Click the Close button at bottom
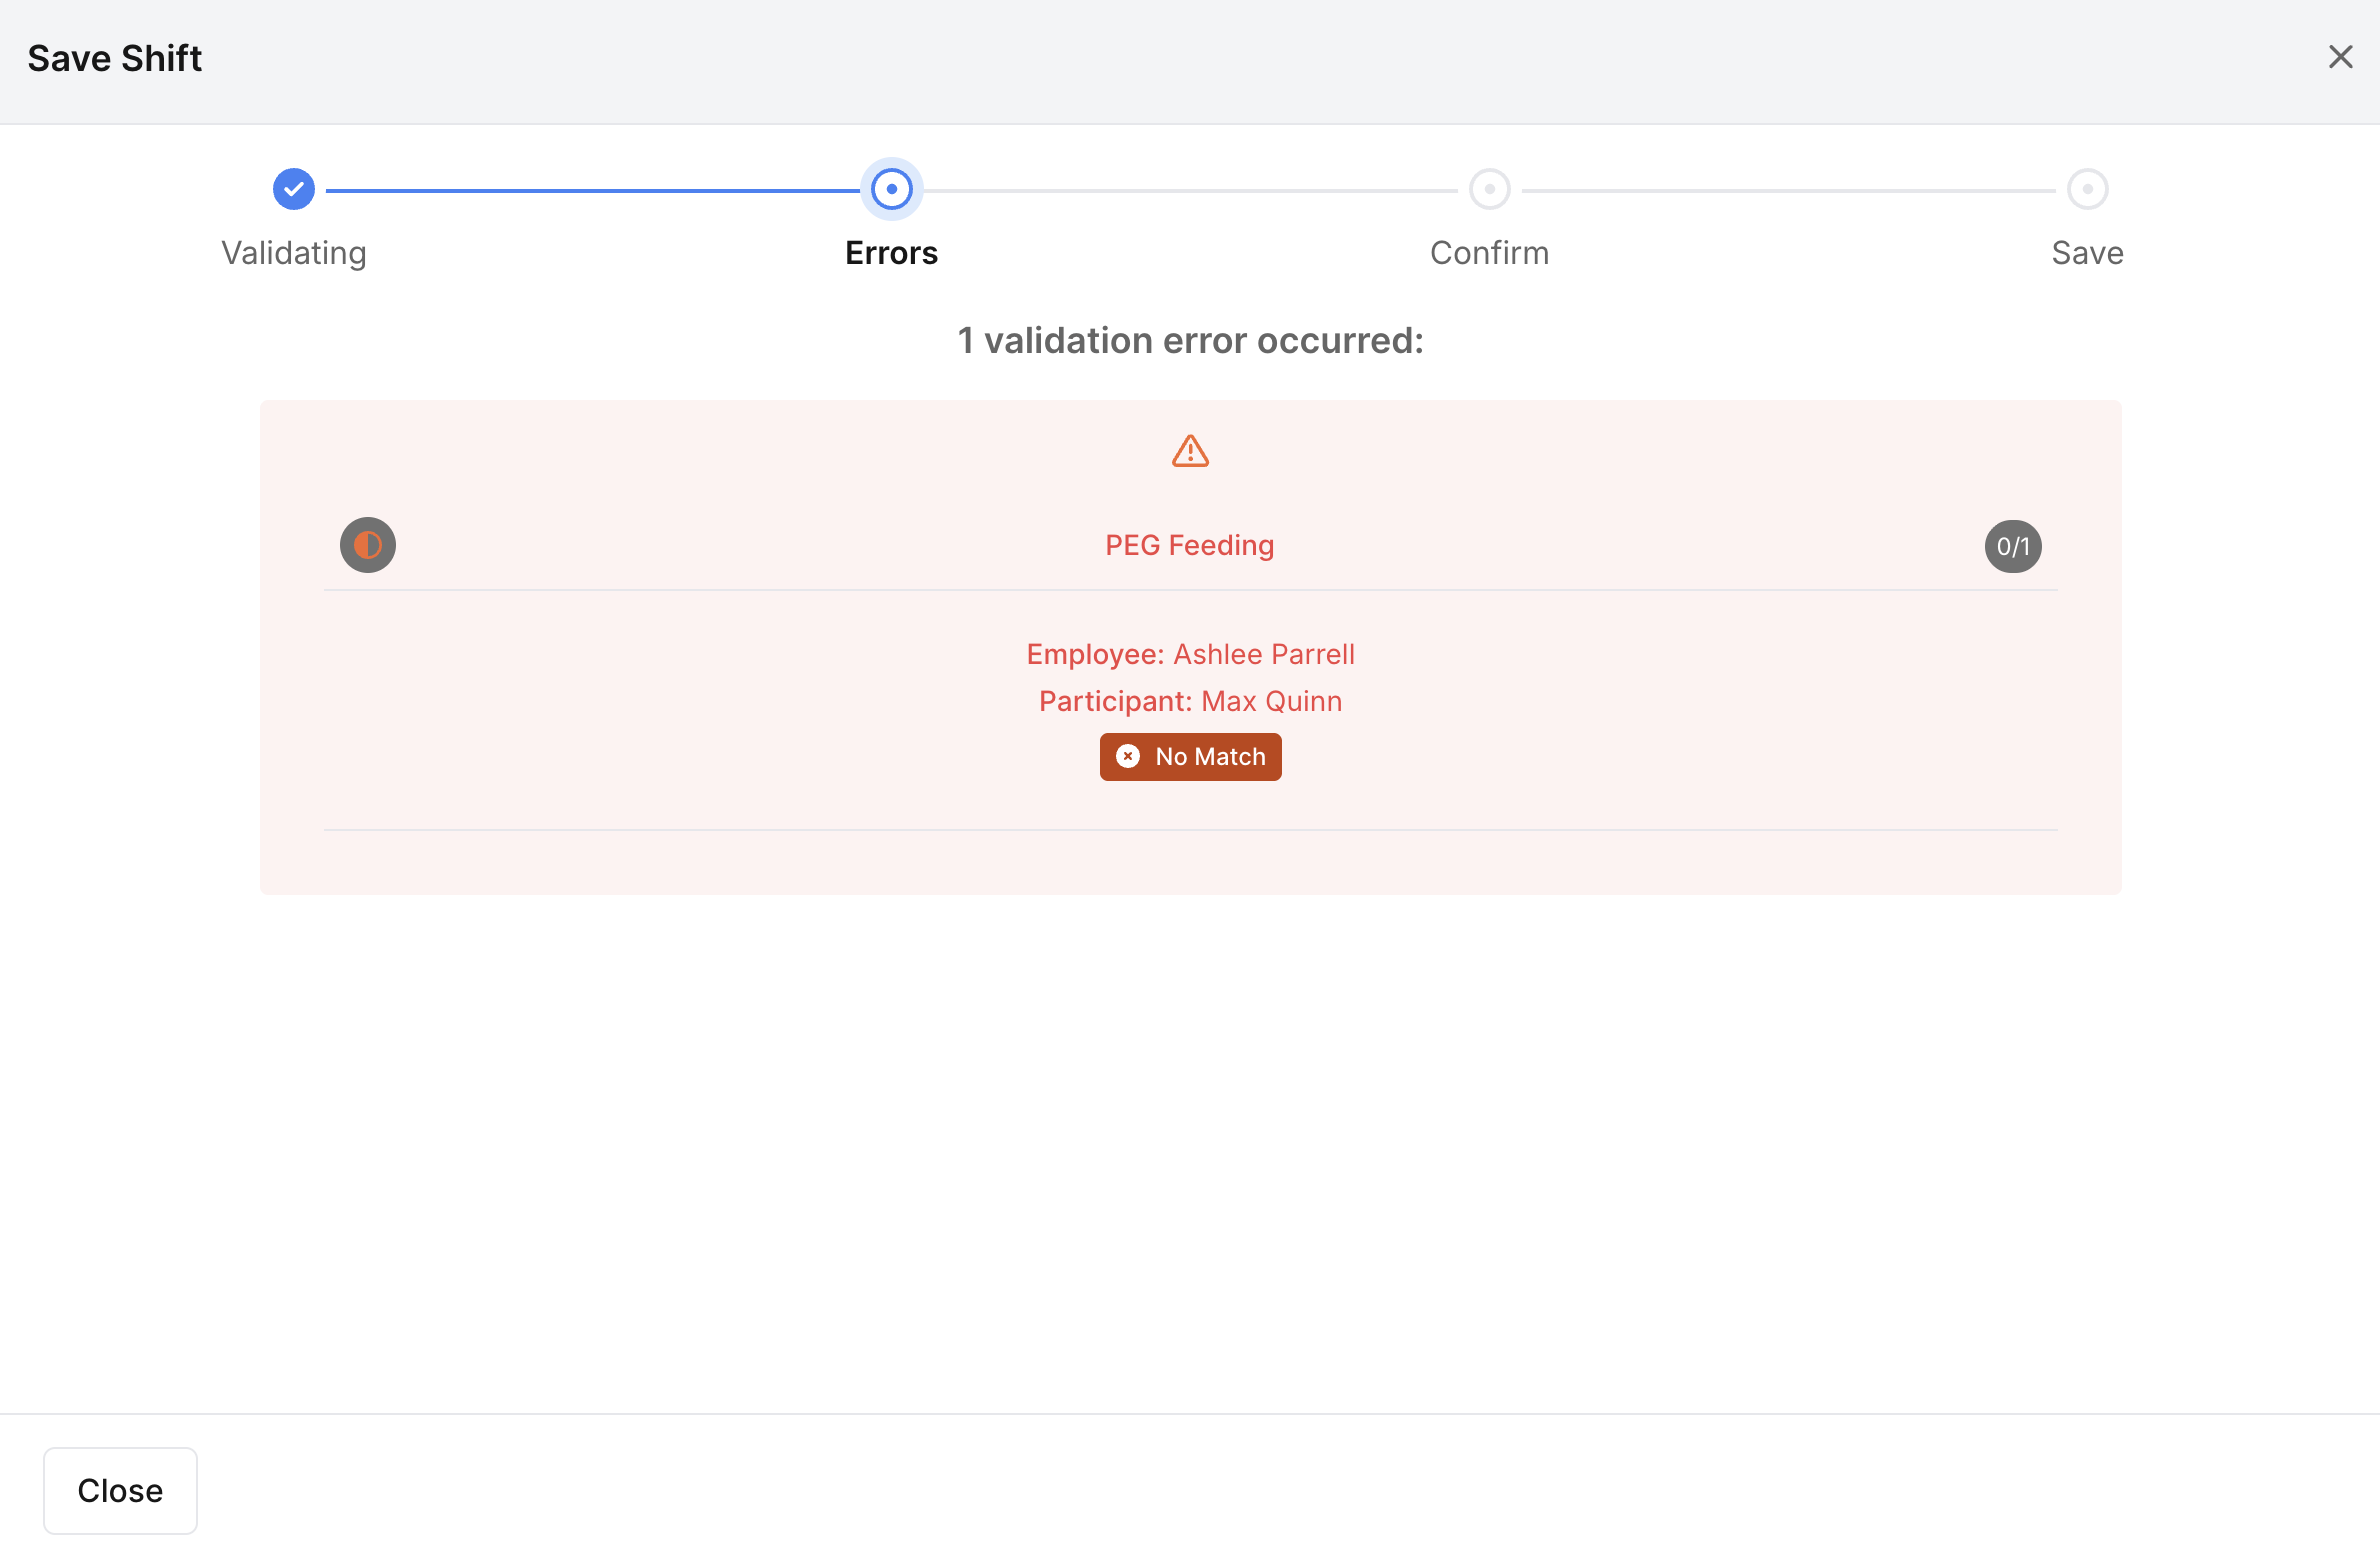 (x=120, y=1490)
